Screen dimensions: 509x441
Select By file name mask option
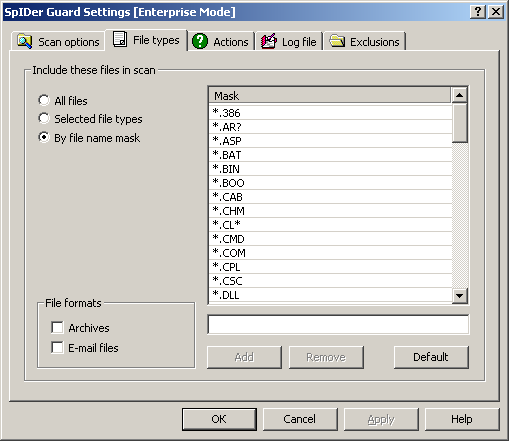[44, 137]
